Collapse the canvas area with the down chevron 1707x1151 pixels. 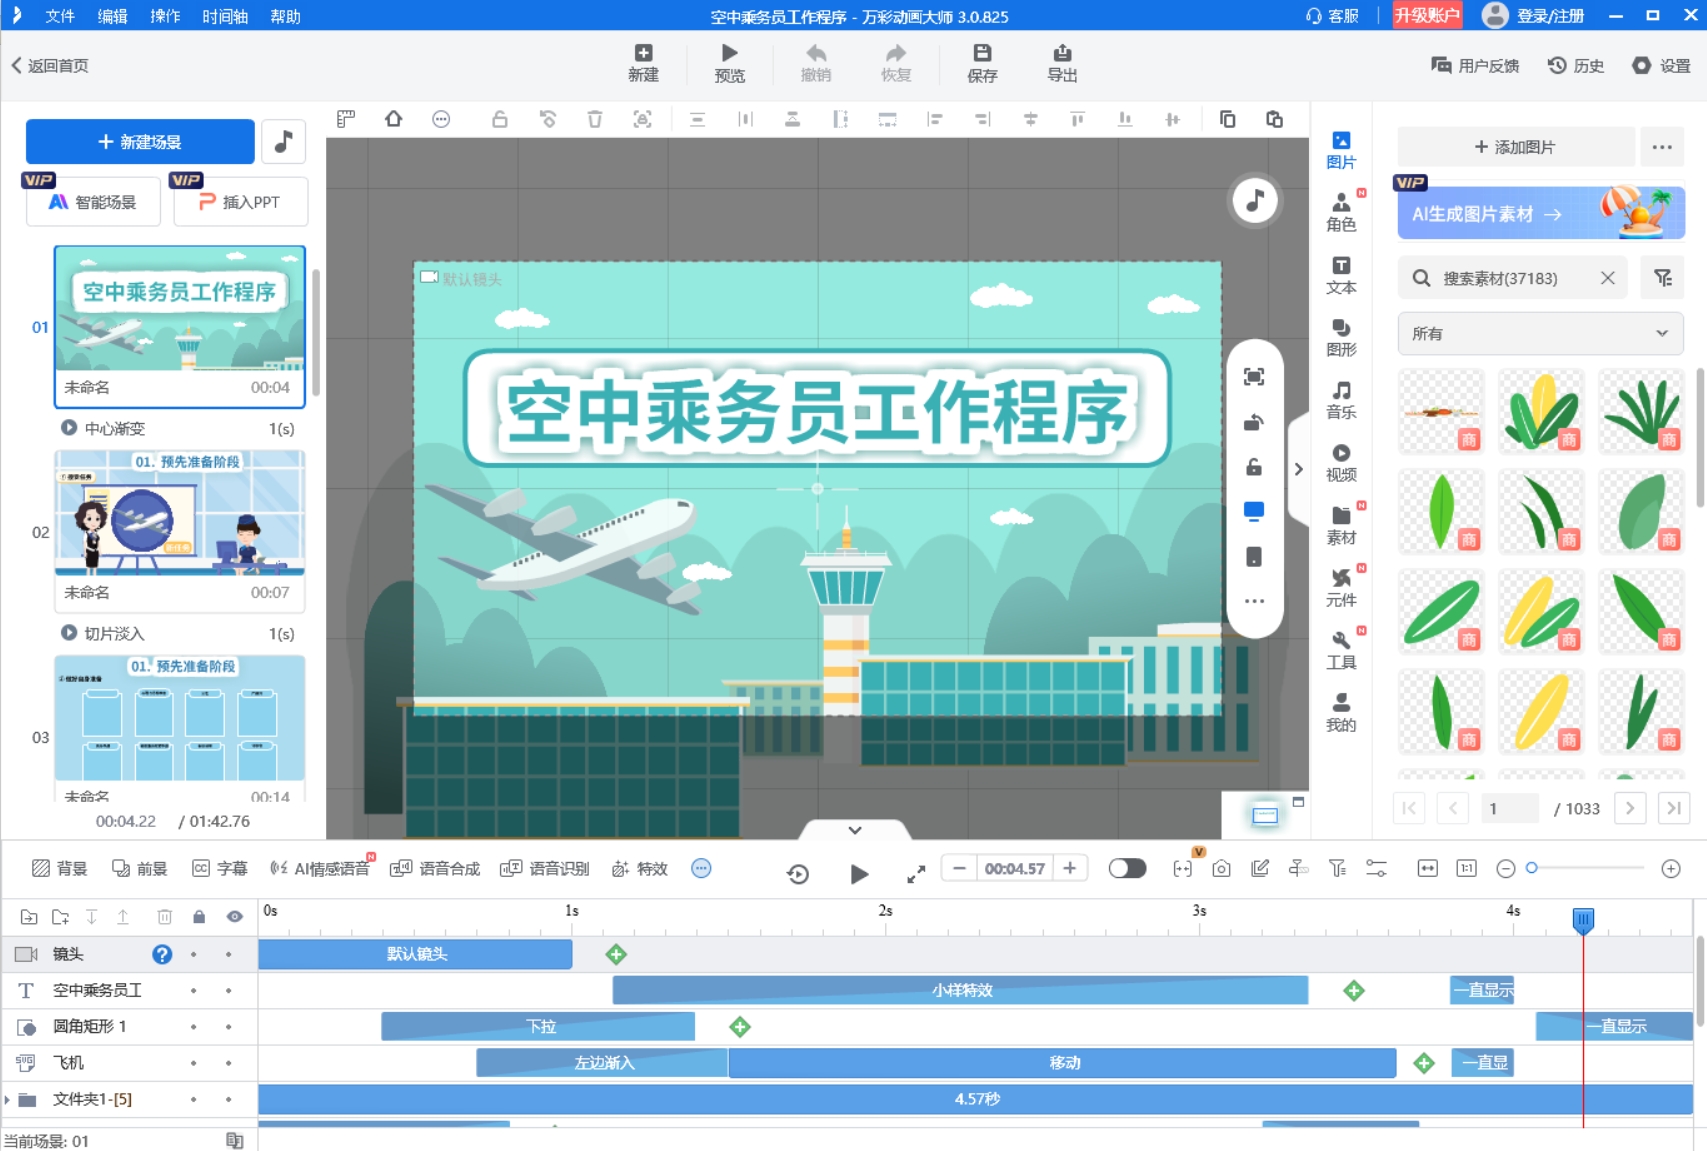point(854,829)
